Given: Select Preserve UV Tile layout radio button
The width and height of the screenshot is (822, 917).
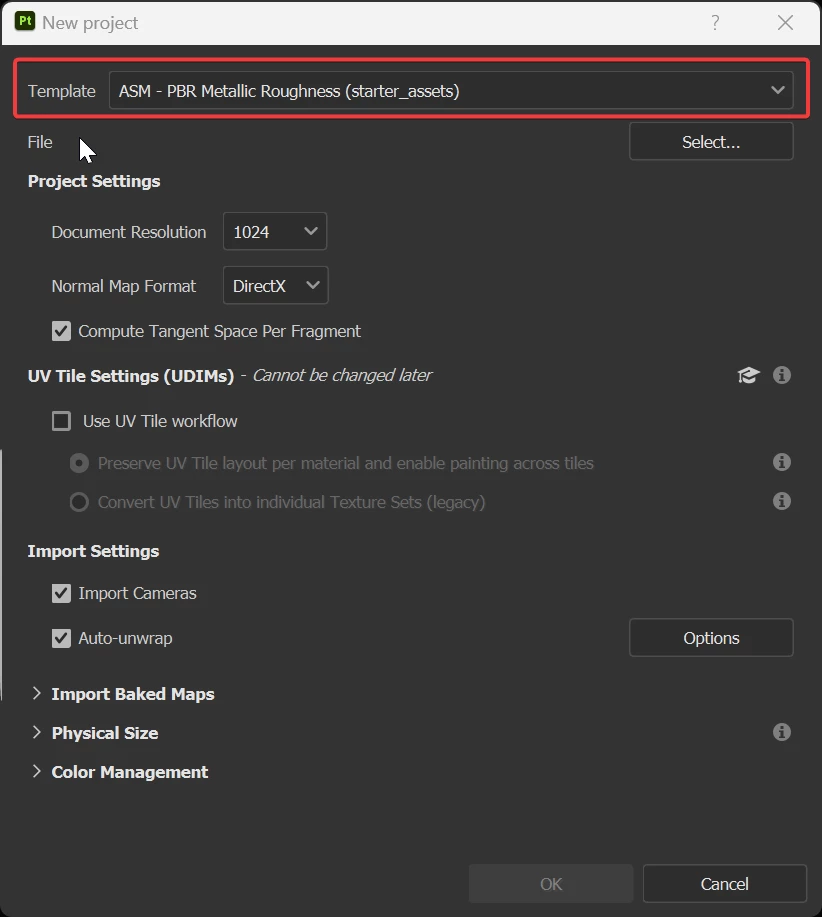Looking at the screenshot, I should coord(79,463).
